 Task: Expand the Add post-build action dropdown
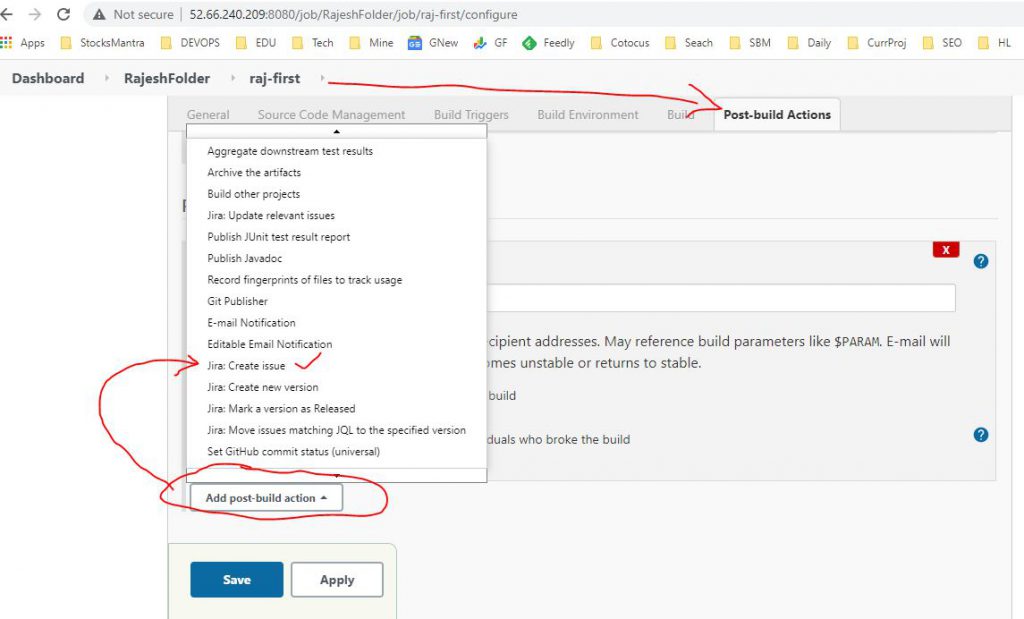[x=266, y=498]
